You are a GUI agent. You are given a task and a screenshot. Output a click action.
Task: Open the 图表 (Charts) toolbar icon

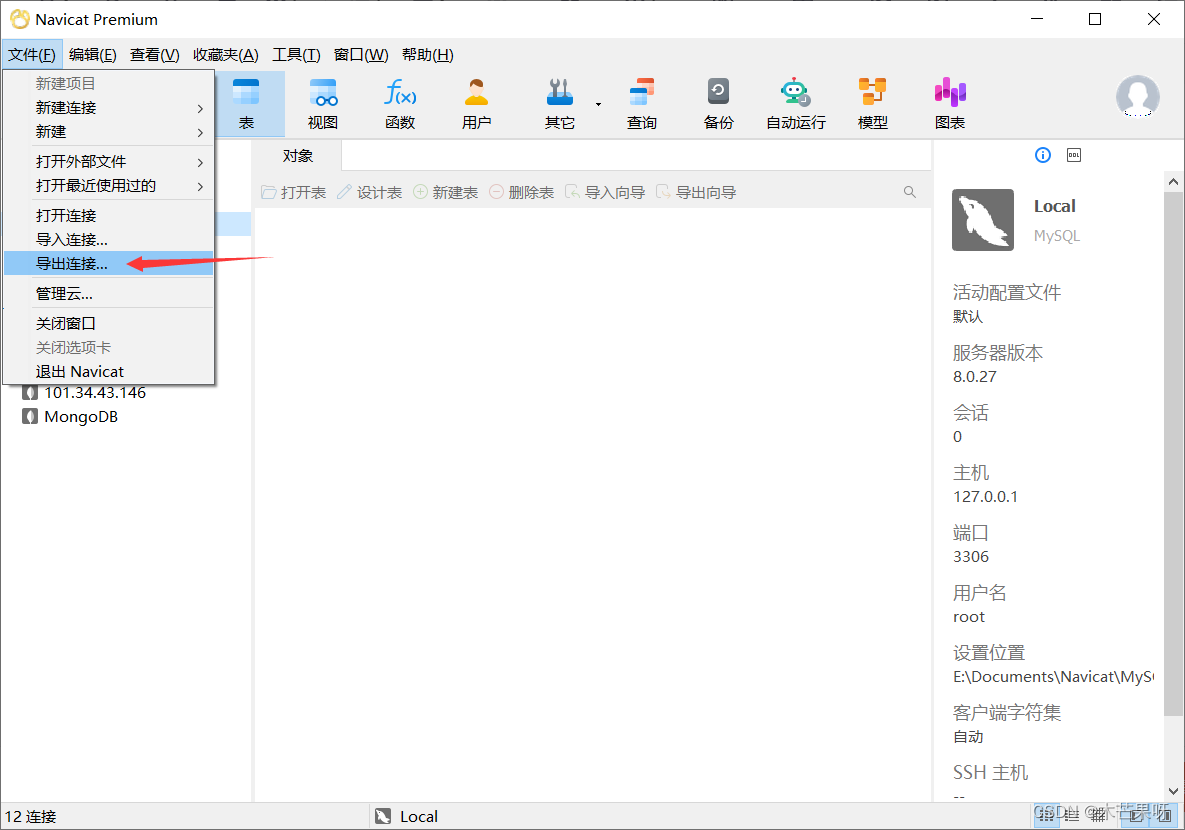pyautogui.click(x=950, y=104)
